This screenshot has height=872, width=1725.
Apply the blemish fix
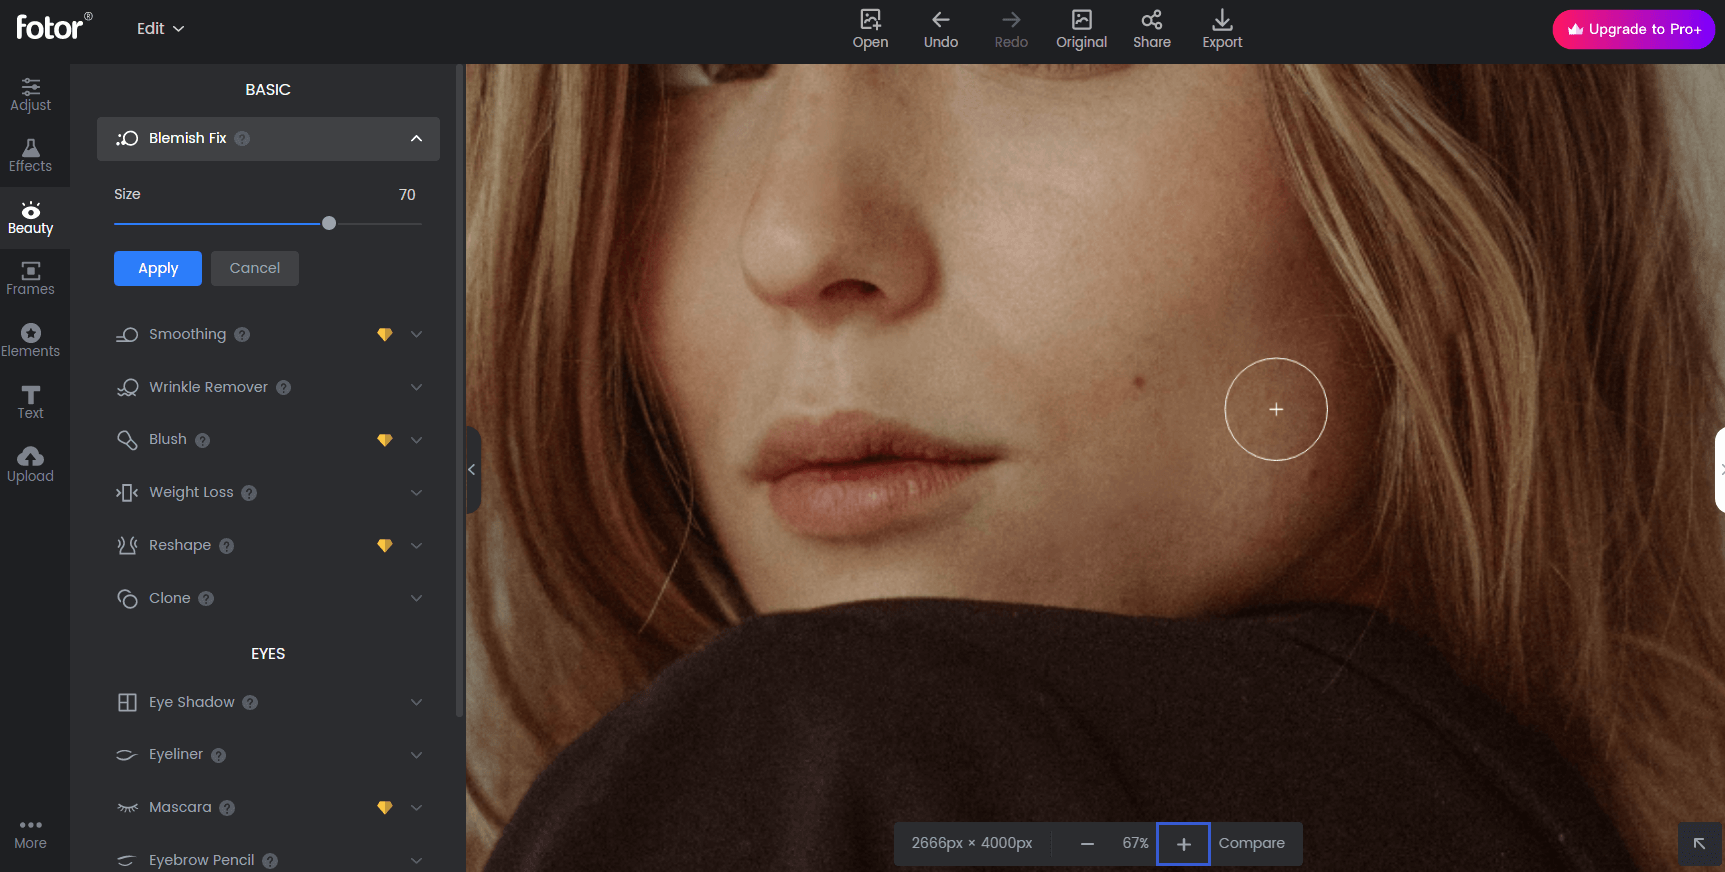(158, 268)
